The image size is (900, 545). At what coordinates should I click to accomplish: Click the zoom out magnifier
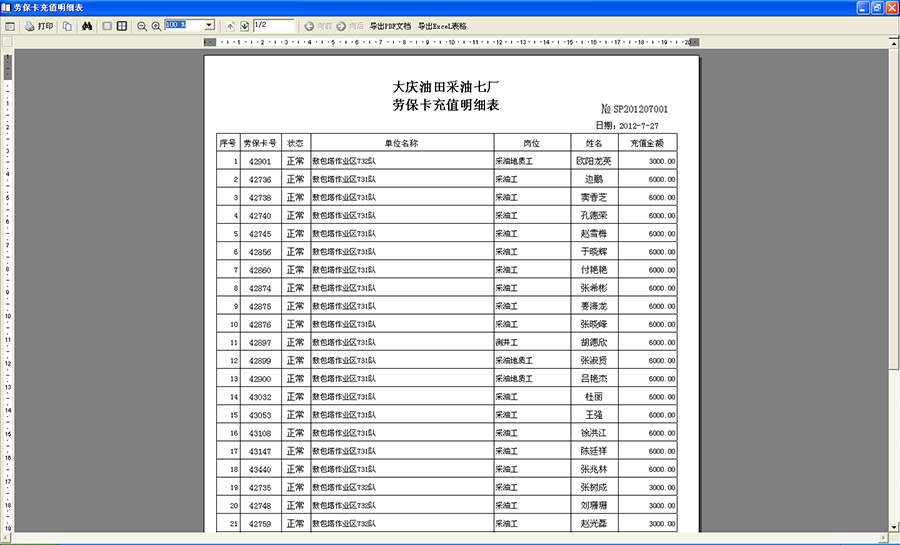pyautogui.click(x=141, y=26)
